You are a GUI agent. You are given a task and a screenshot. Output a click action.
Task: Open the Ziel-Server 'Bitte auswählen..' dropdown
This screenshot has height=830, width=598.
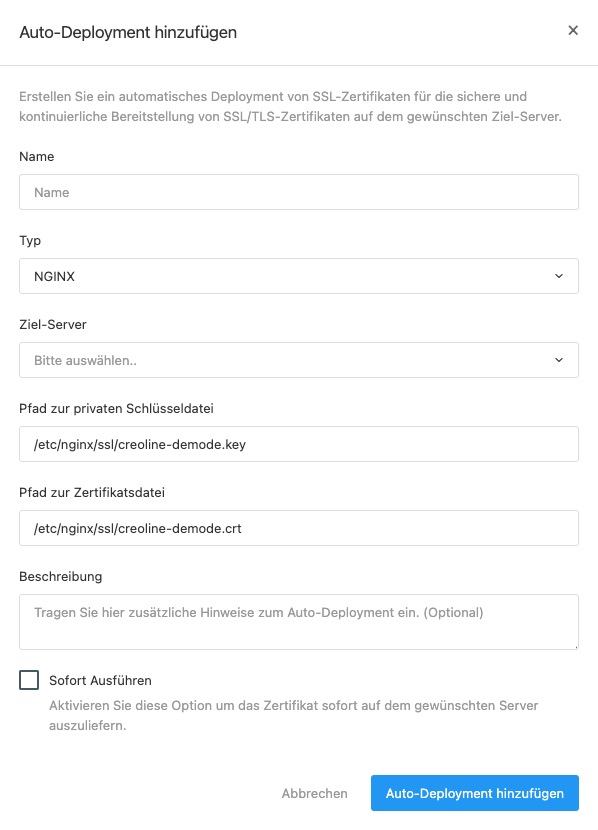coord(298,360)
